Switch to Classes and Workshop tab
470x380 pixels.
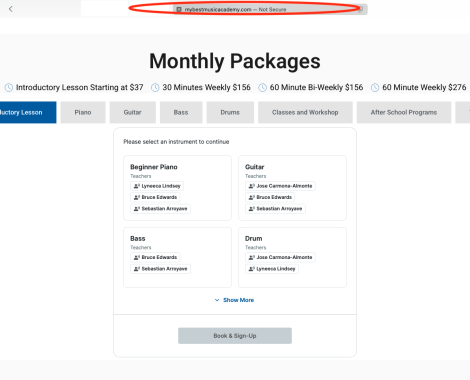point(305,112)
